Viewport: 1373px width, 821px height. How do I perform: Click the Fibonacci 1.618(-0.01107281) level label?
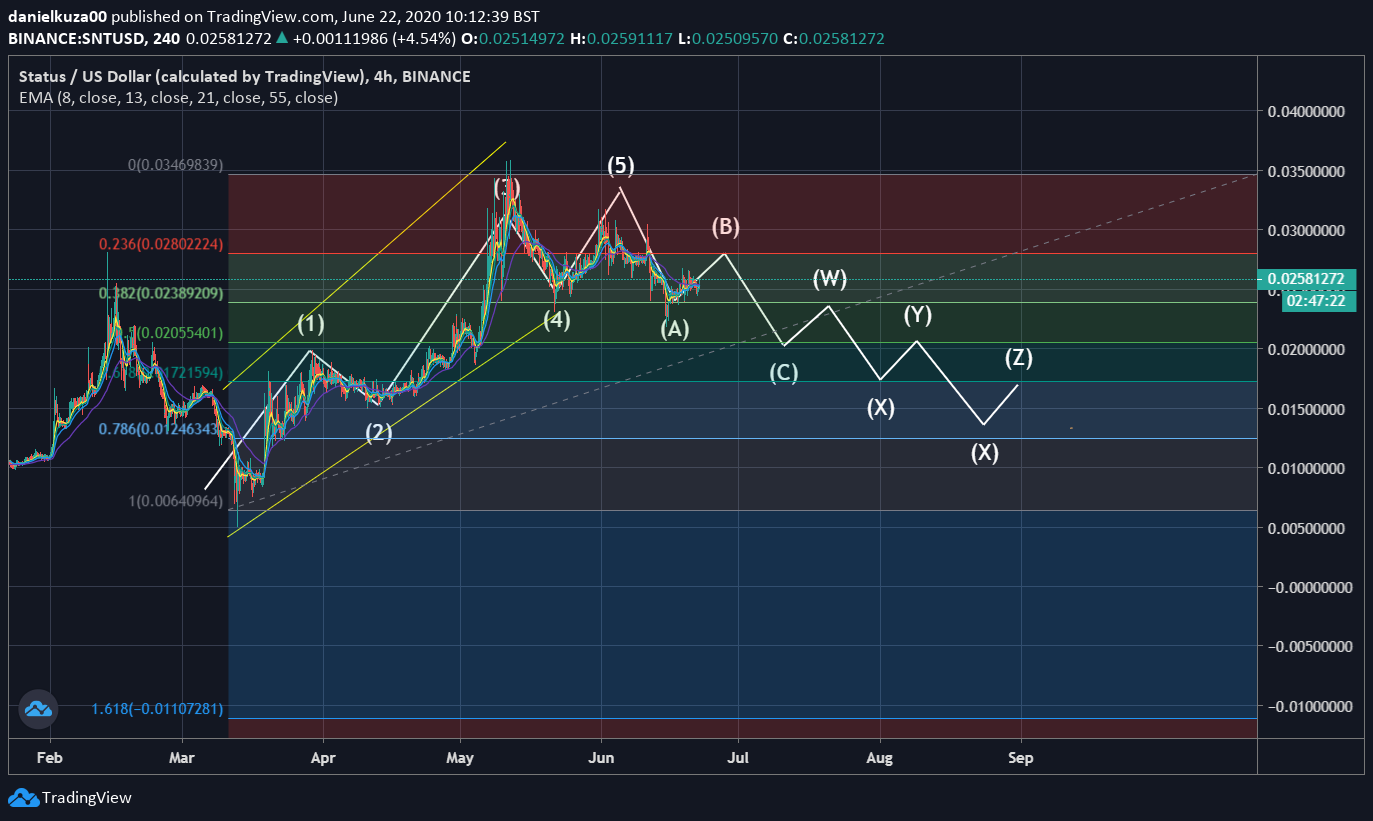point(157,709)
